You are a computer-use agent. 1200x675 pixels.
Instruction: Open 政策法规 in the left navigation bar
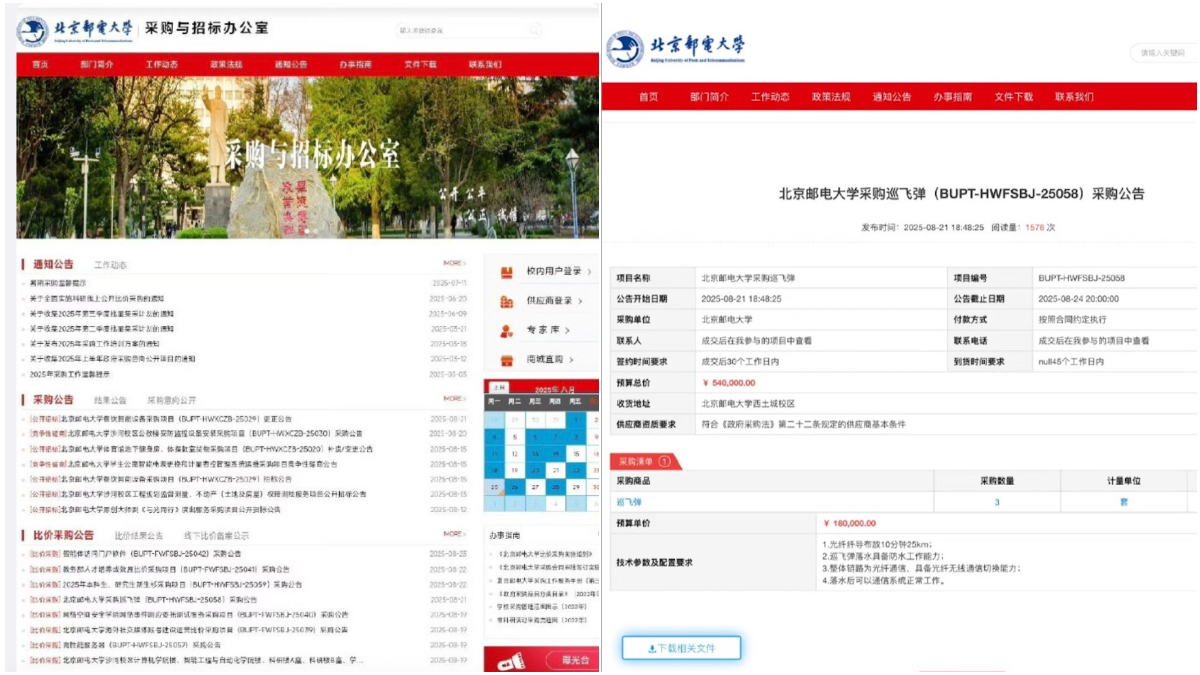tap(226, 65)
